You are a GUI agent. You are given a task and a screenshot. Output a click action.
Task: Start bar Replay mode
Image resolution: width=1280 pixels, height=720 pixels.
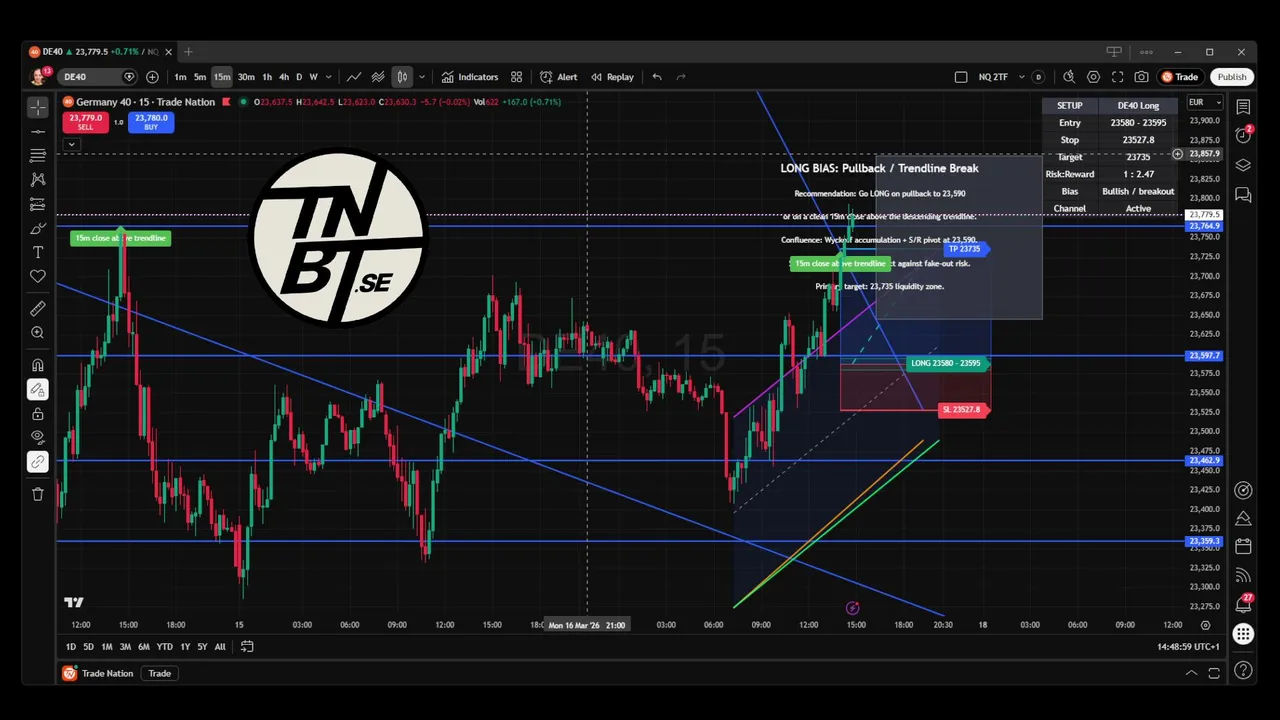(x=612, y=77)
